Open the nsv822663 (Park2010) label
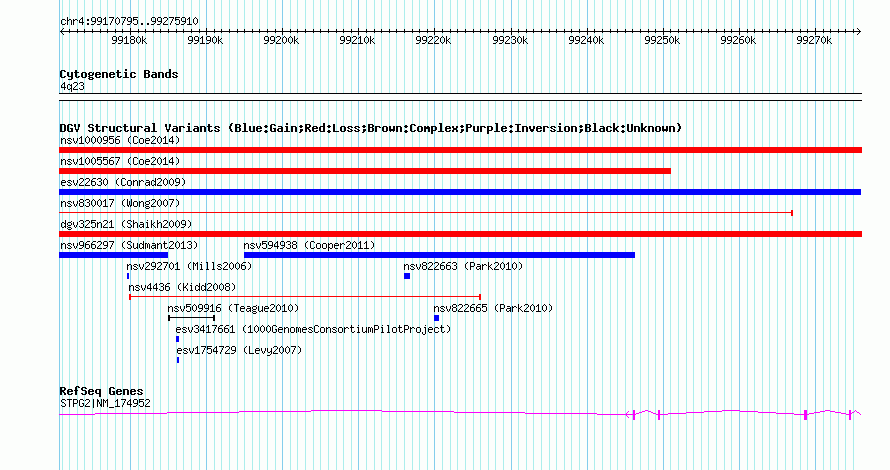The height and width of the screenshot is (470, 890). [463, 266]
